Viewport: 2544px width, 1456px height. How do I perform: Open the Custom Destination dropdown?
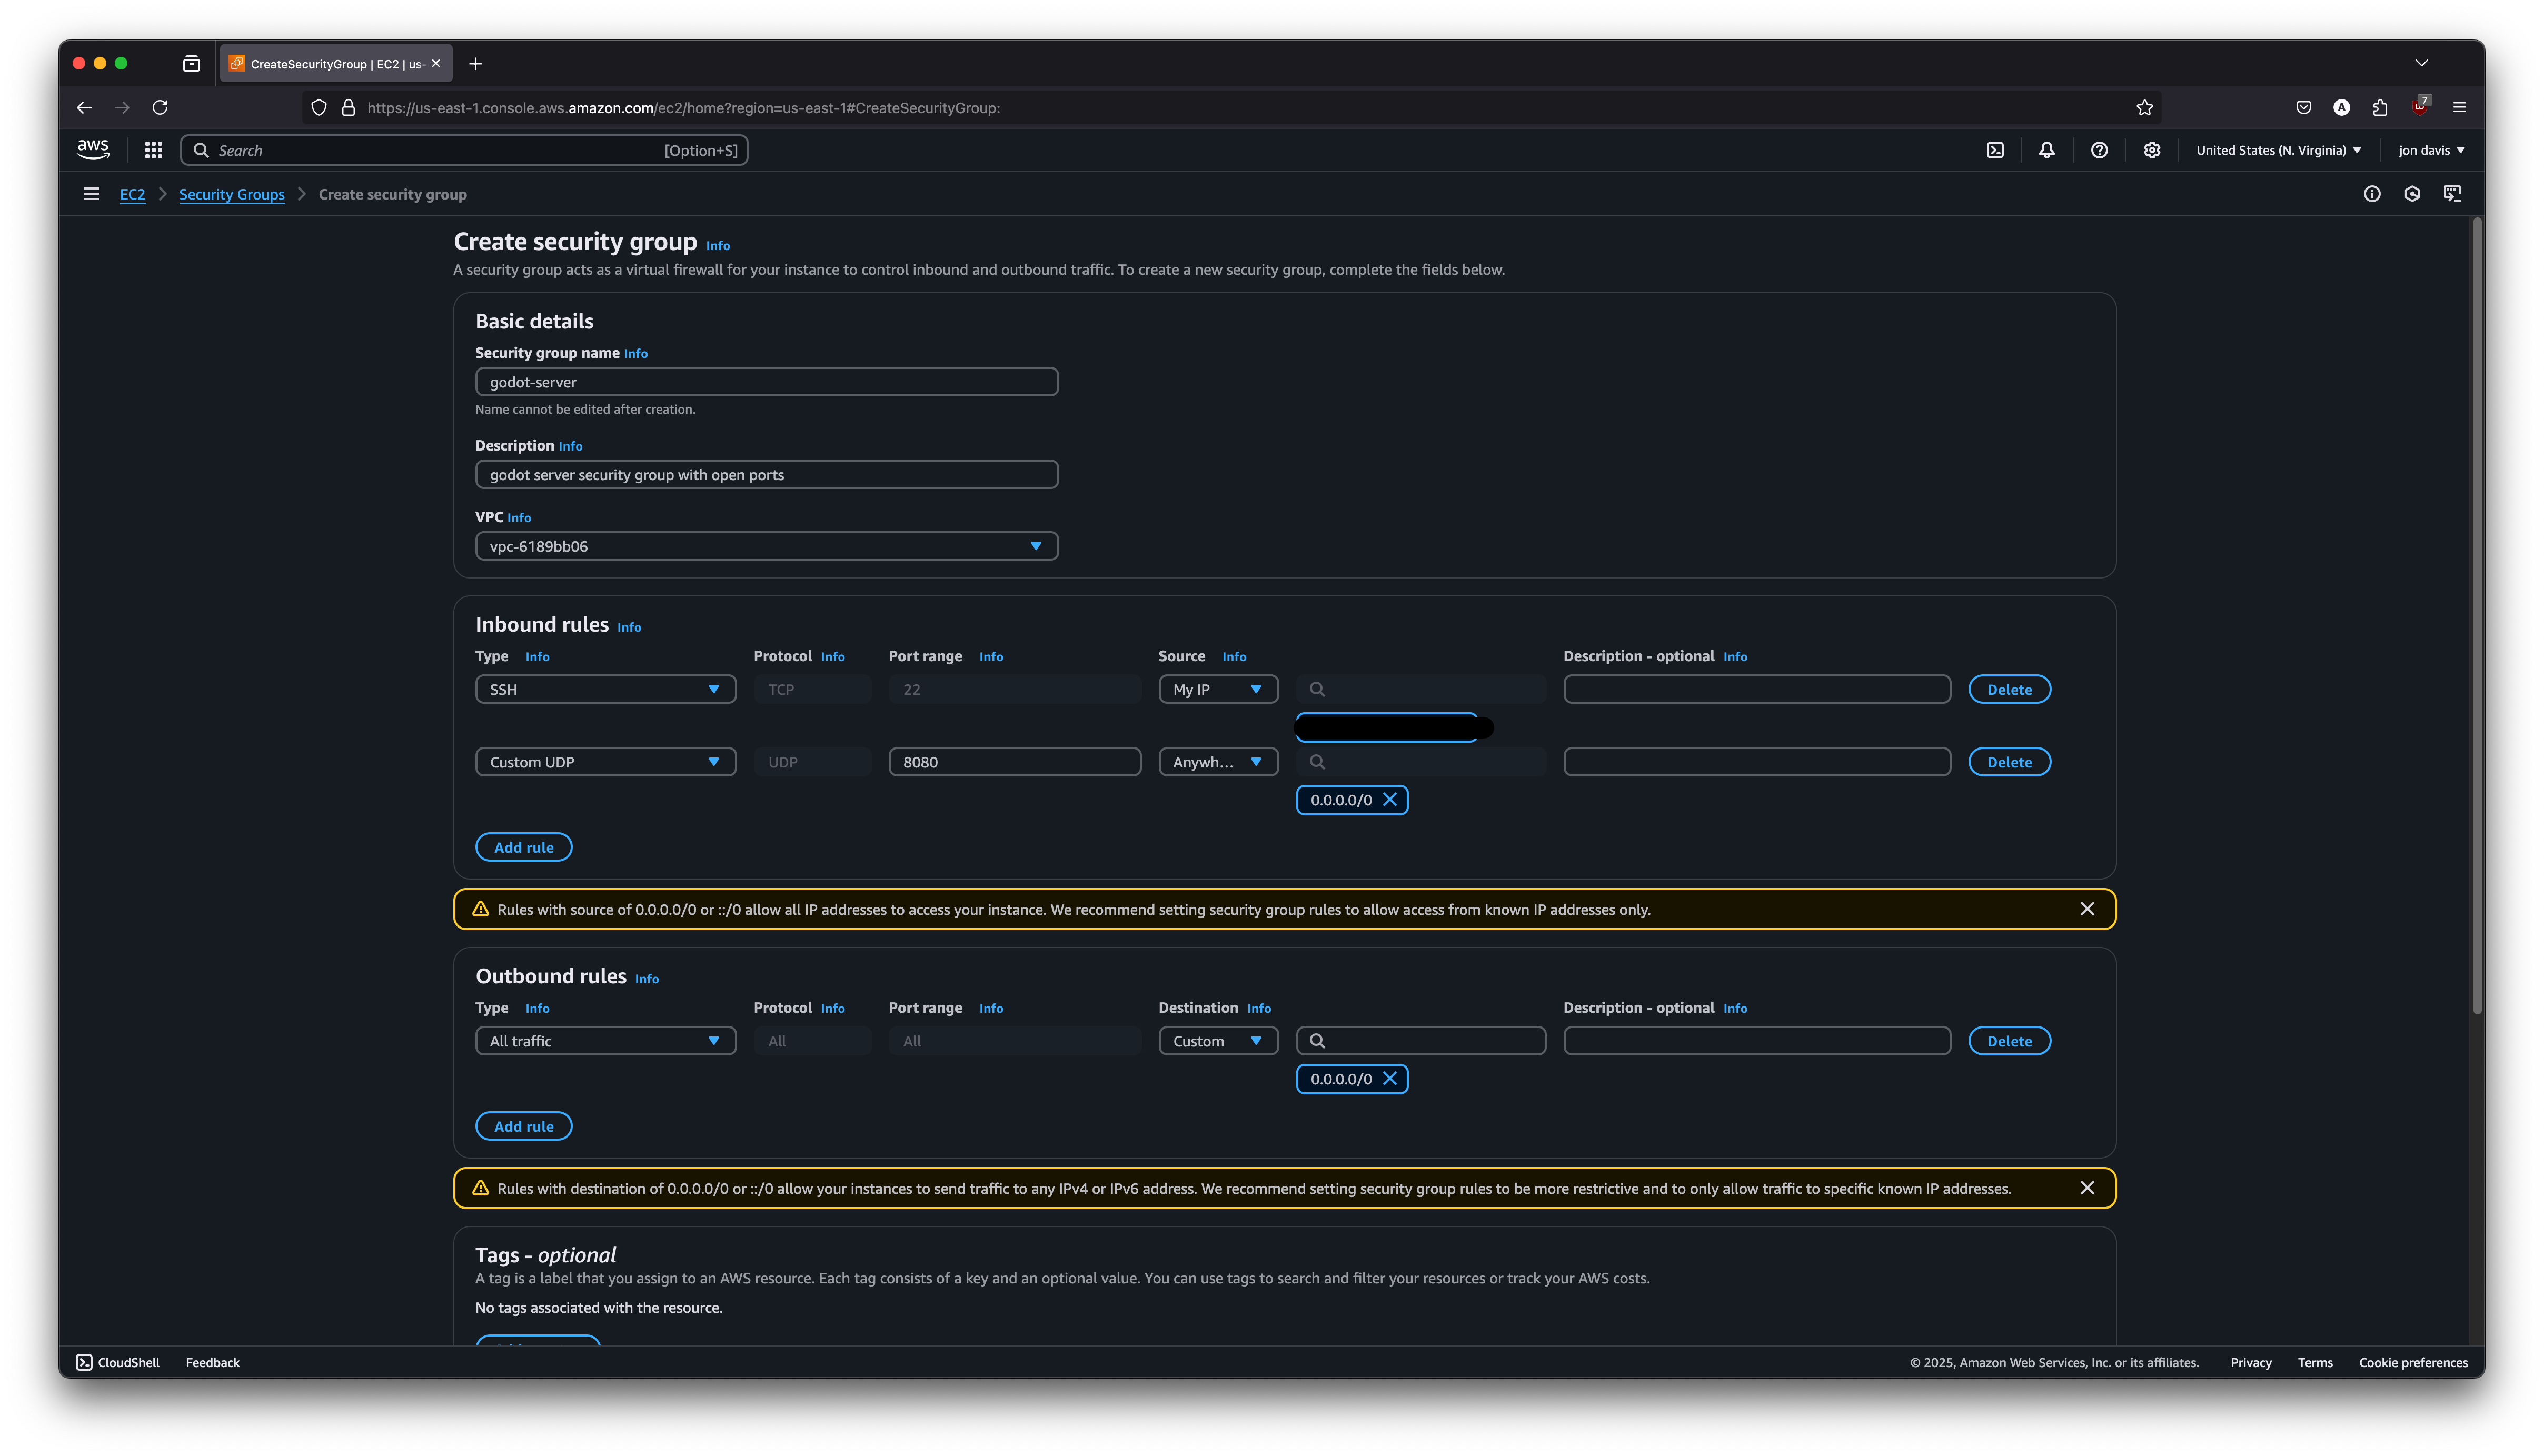[1218, 1041]
